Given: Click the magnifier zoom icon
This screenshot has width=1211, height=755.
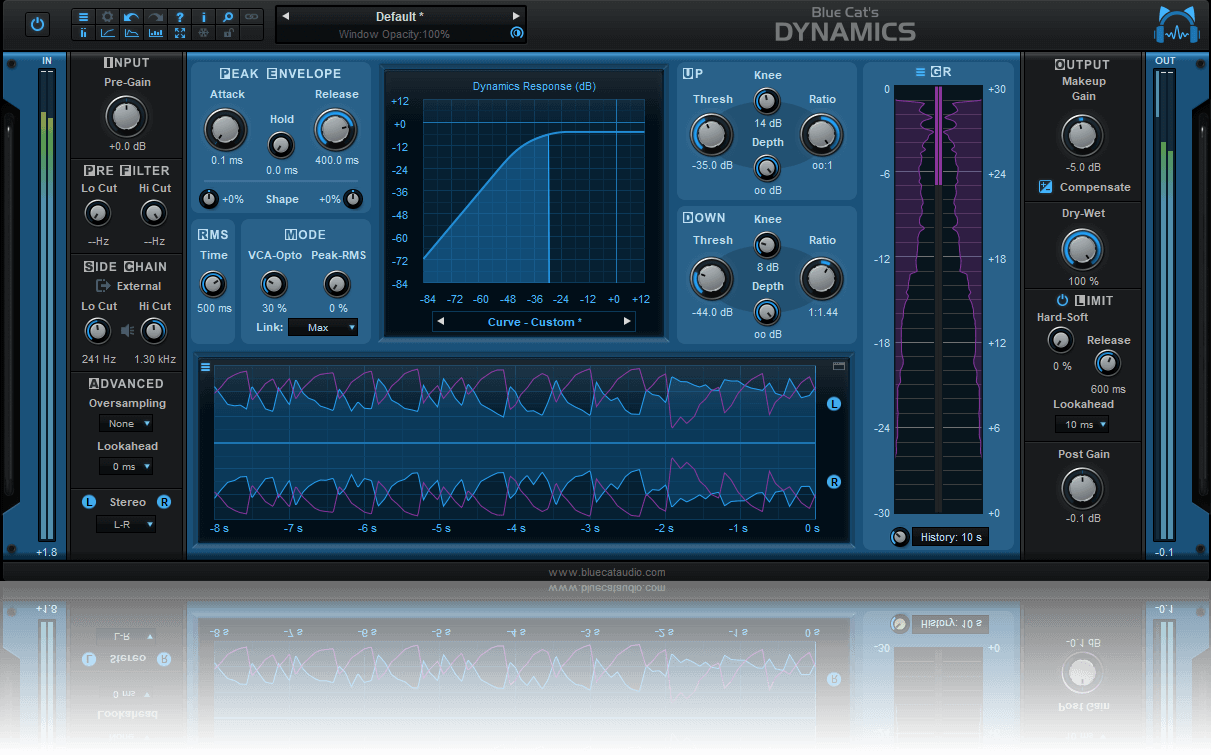Looking at the screenshot, I should [227, 16].
